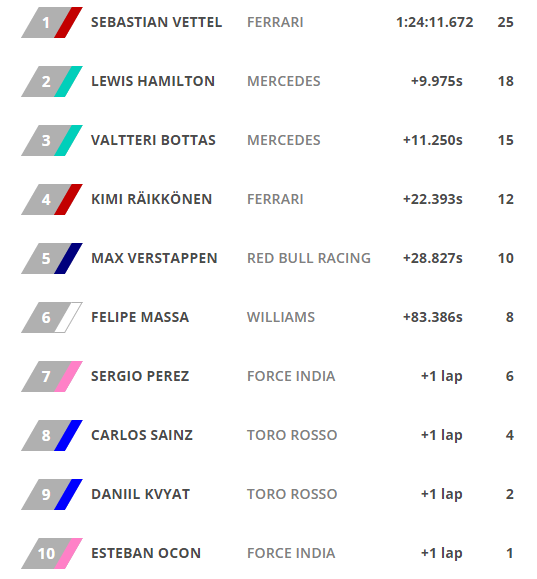Click Max Verstappen driver name

pos(154,258)
